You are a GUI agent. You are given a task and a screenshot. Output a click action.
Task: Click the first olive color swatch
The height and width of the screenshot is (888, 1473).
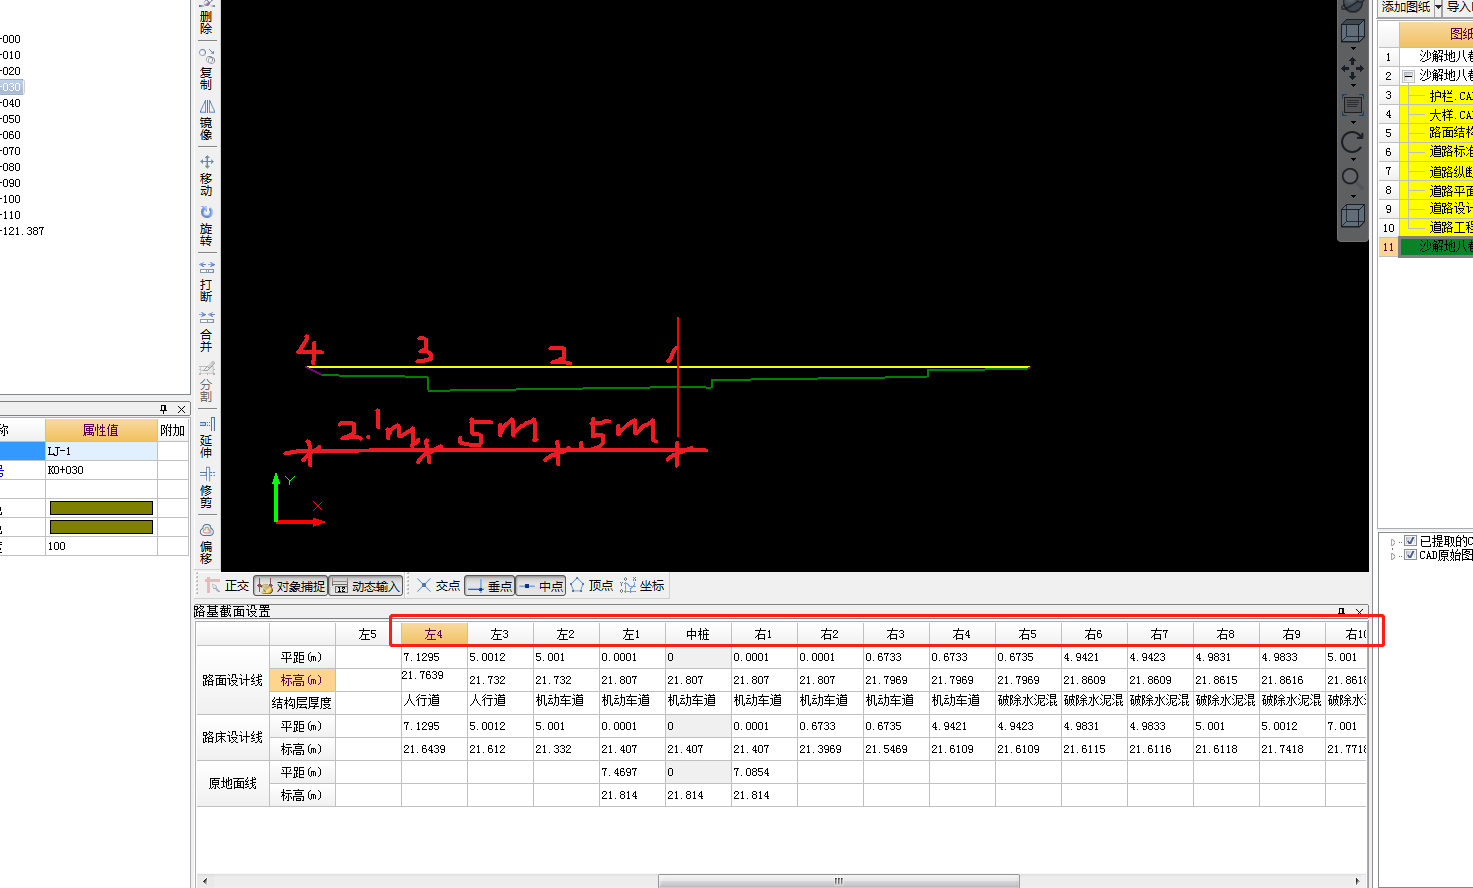101,508
